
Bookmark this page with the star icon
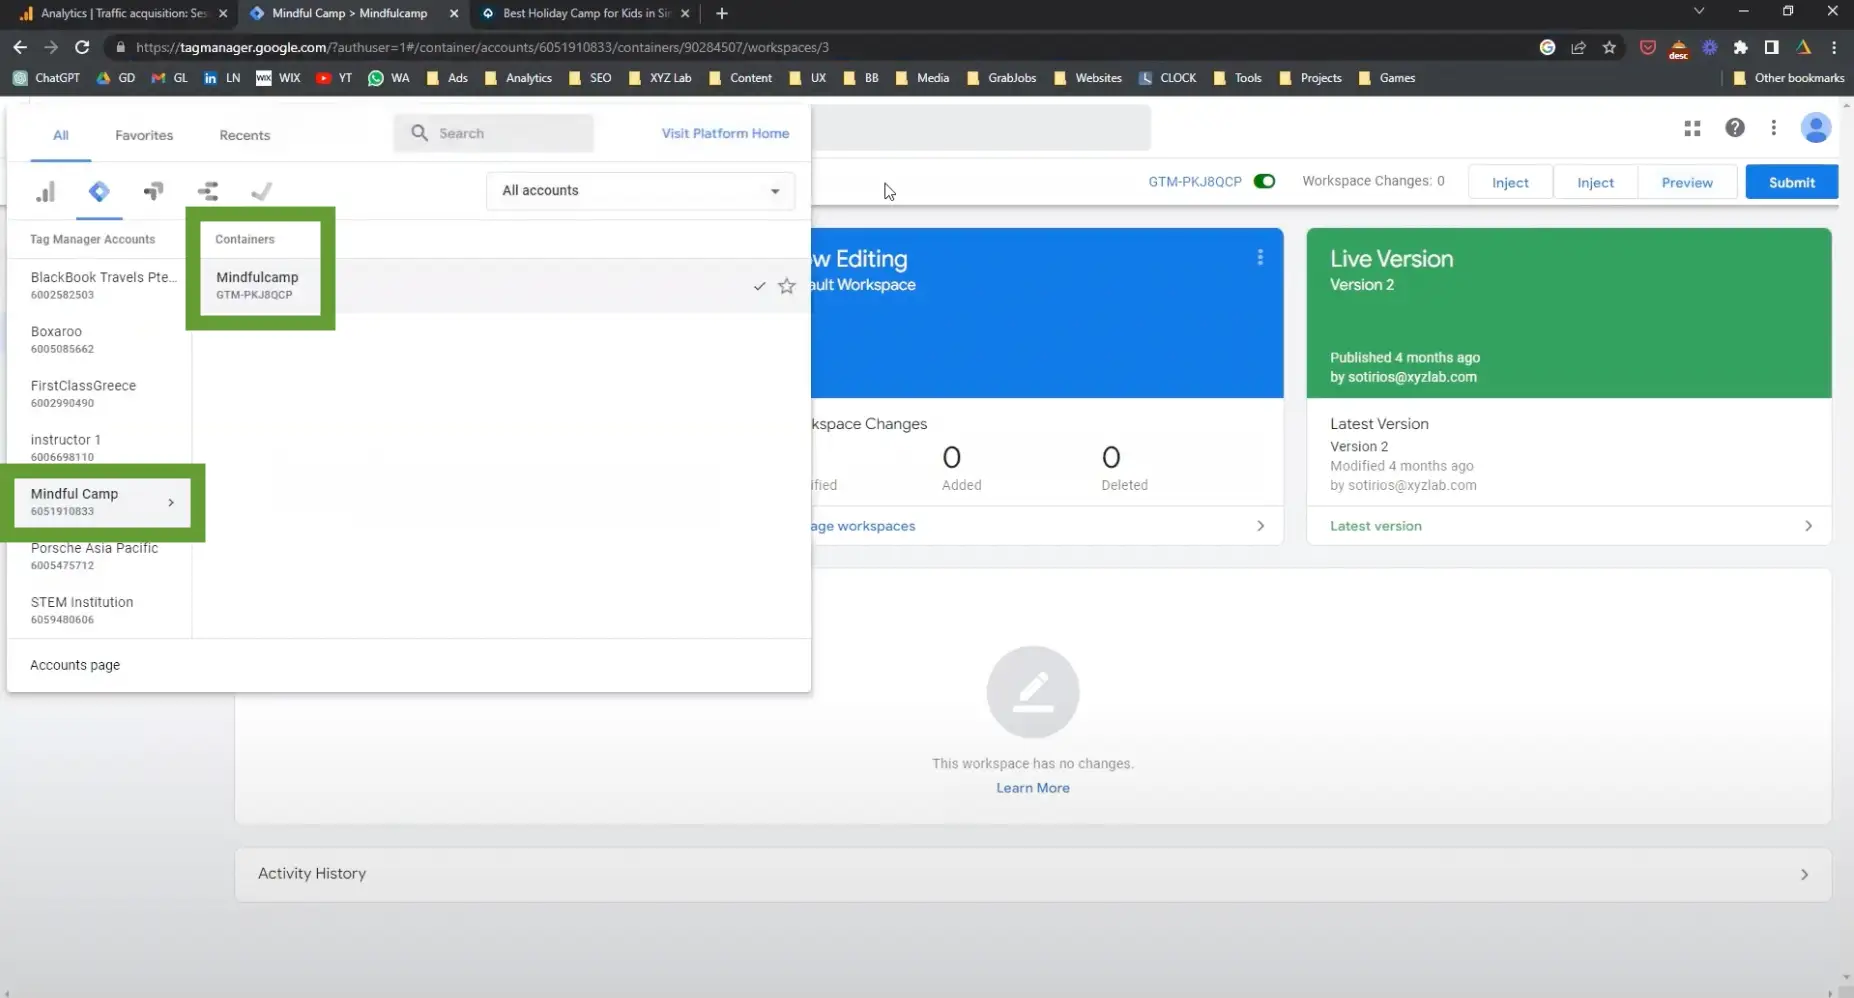coord(1609,47)
